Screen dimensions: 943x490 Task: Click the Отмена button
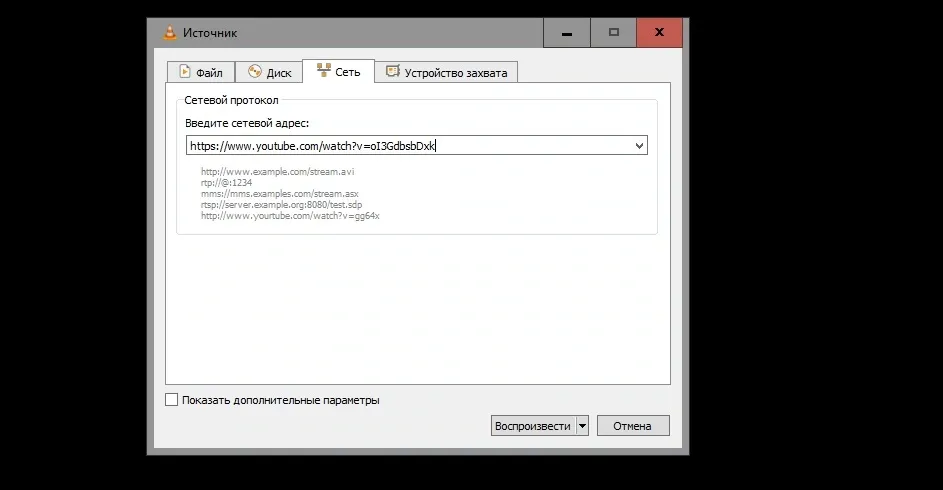[633, 426]
